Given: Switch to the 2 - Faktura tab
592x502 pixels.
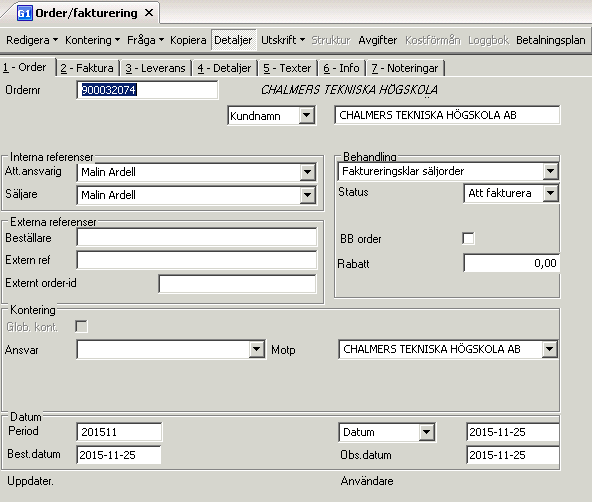Looking at the screenshot, I should click(88, 68).
